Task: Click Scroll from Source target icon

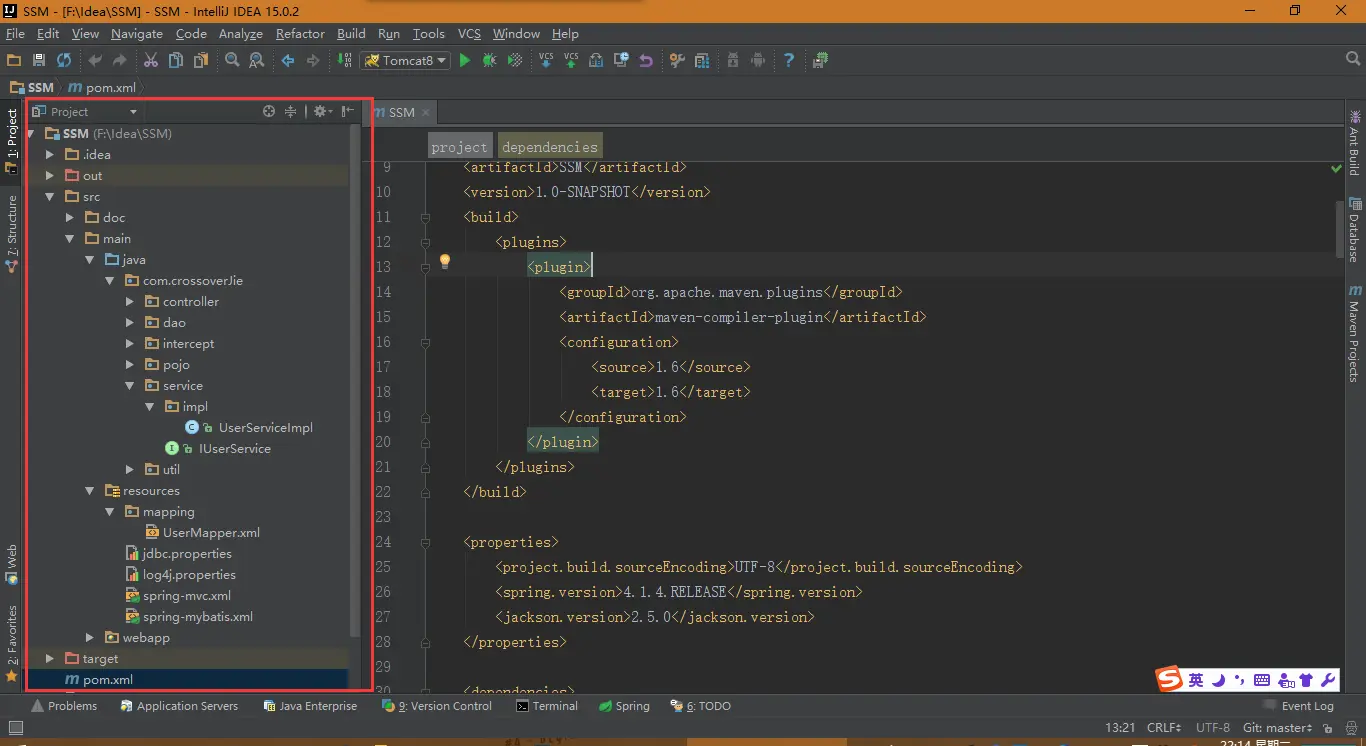Action: (268, 112)
